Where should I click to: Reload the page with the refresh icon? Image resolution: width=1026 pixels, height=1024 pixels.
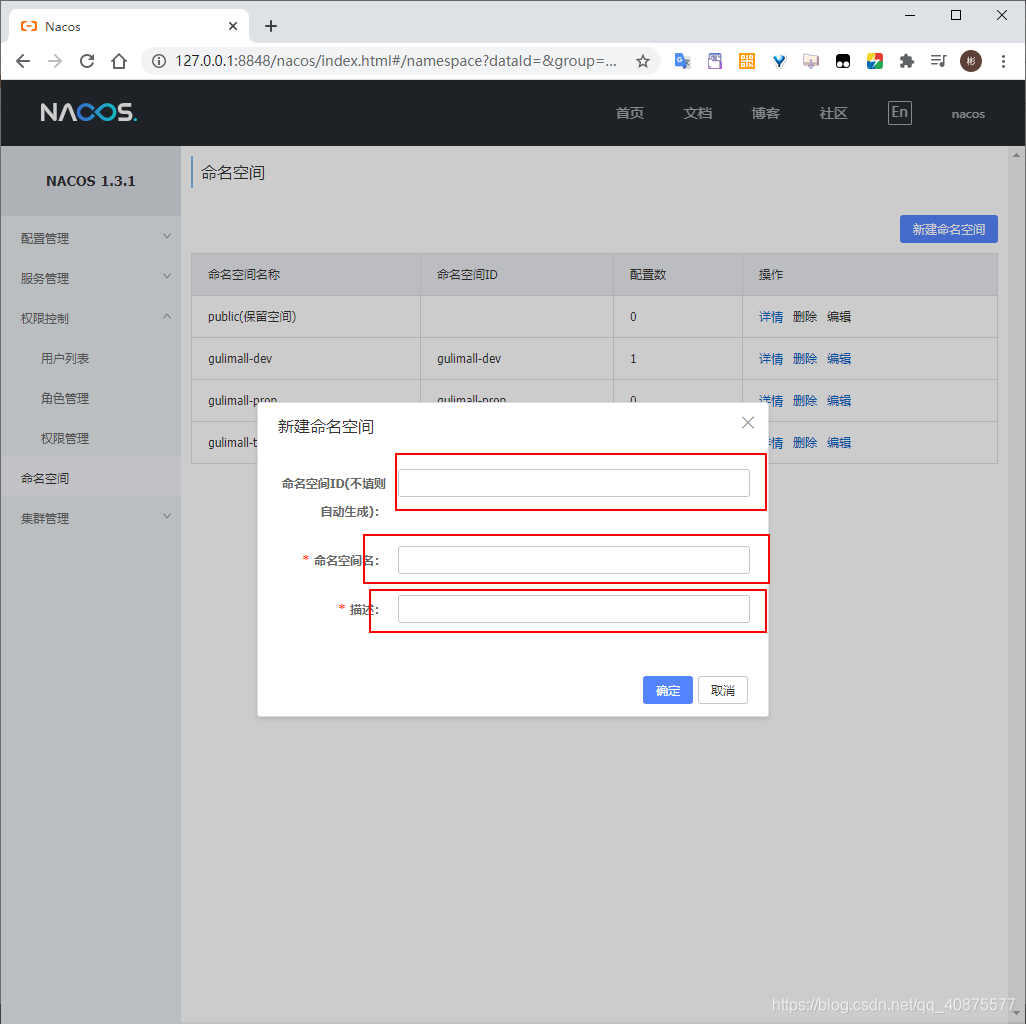click(x=87, y=61)
